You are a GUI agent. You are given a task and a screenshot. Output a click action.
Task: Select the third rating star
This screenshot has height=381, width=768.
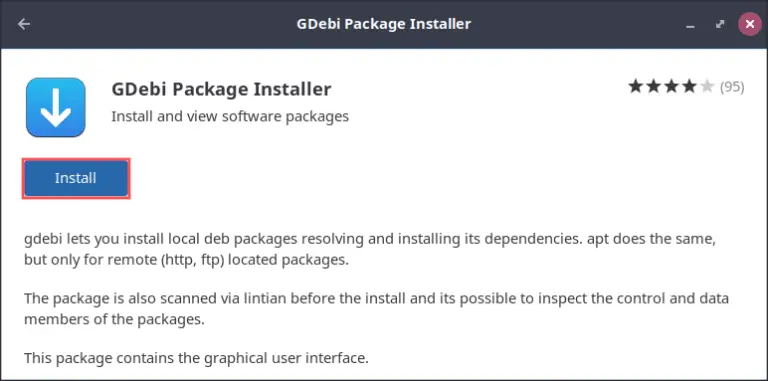tap(672, 87)
